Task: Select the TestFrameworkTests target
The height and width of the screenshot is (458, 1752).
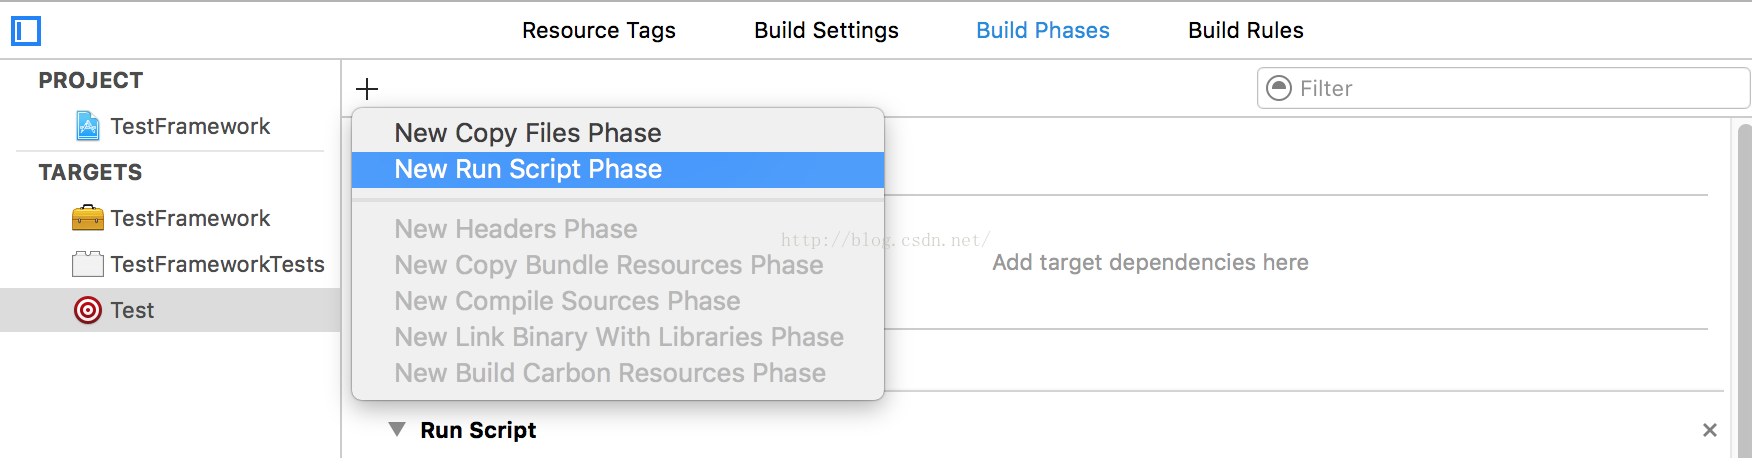Action: point(217,264)
